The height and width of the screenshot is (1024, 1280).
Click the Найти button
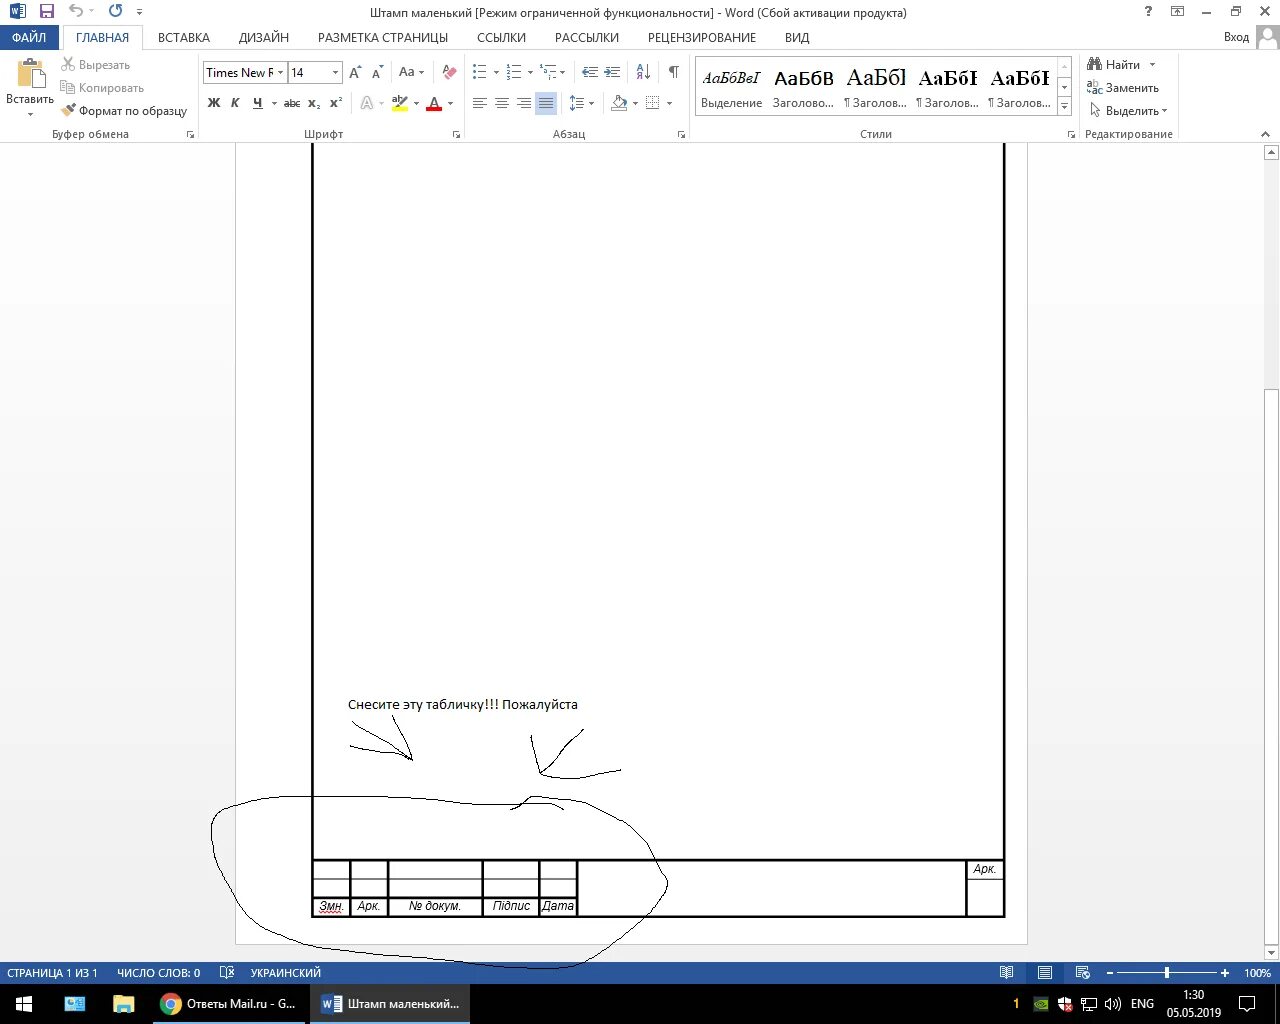click(x=1114, y=65)
